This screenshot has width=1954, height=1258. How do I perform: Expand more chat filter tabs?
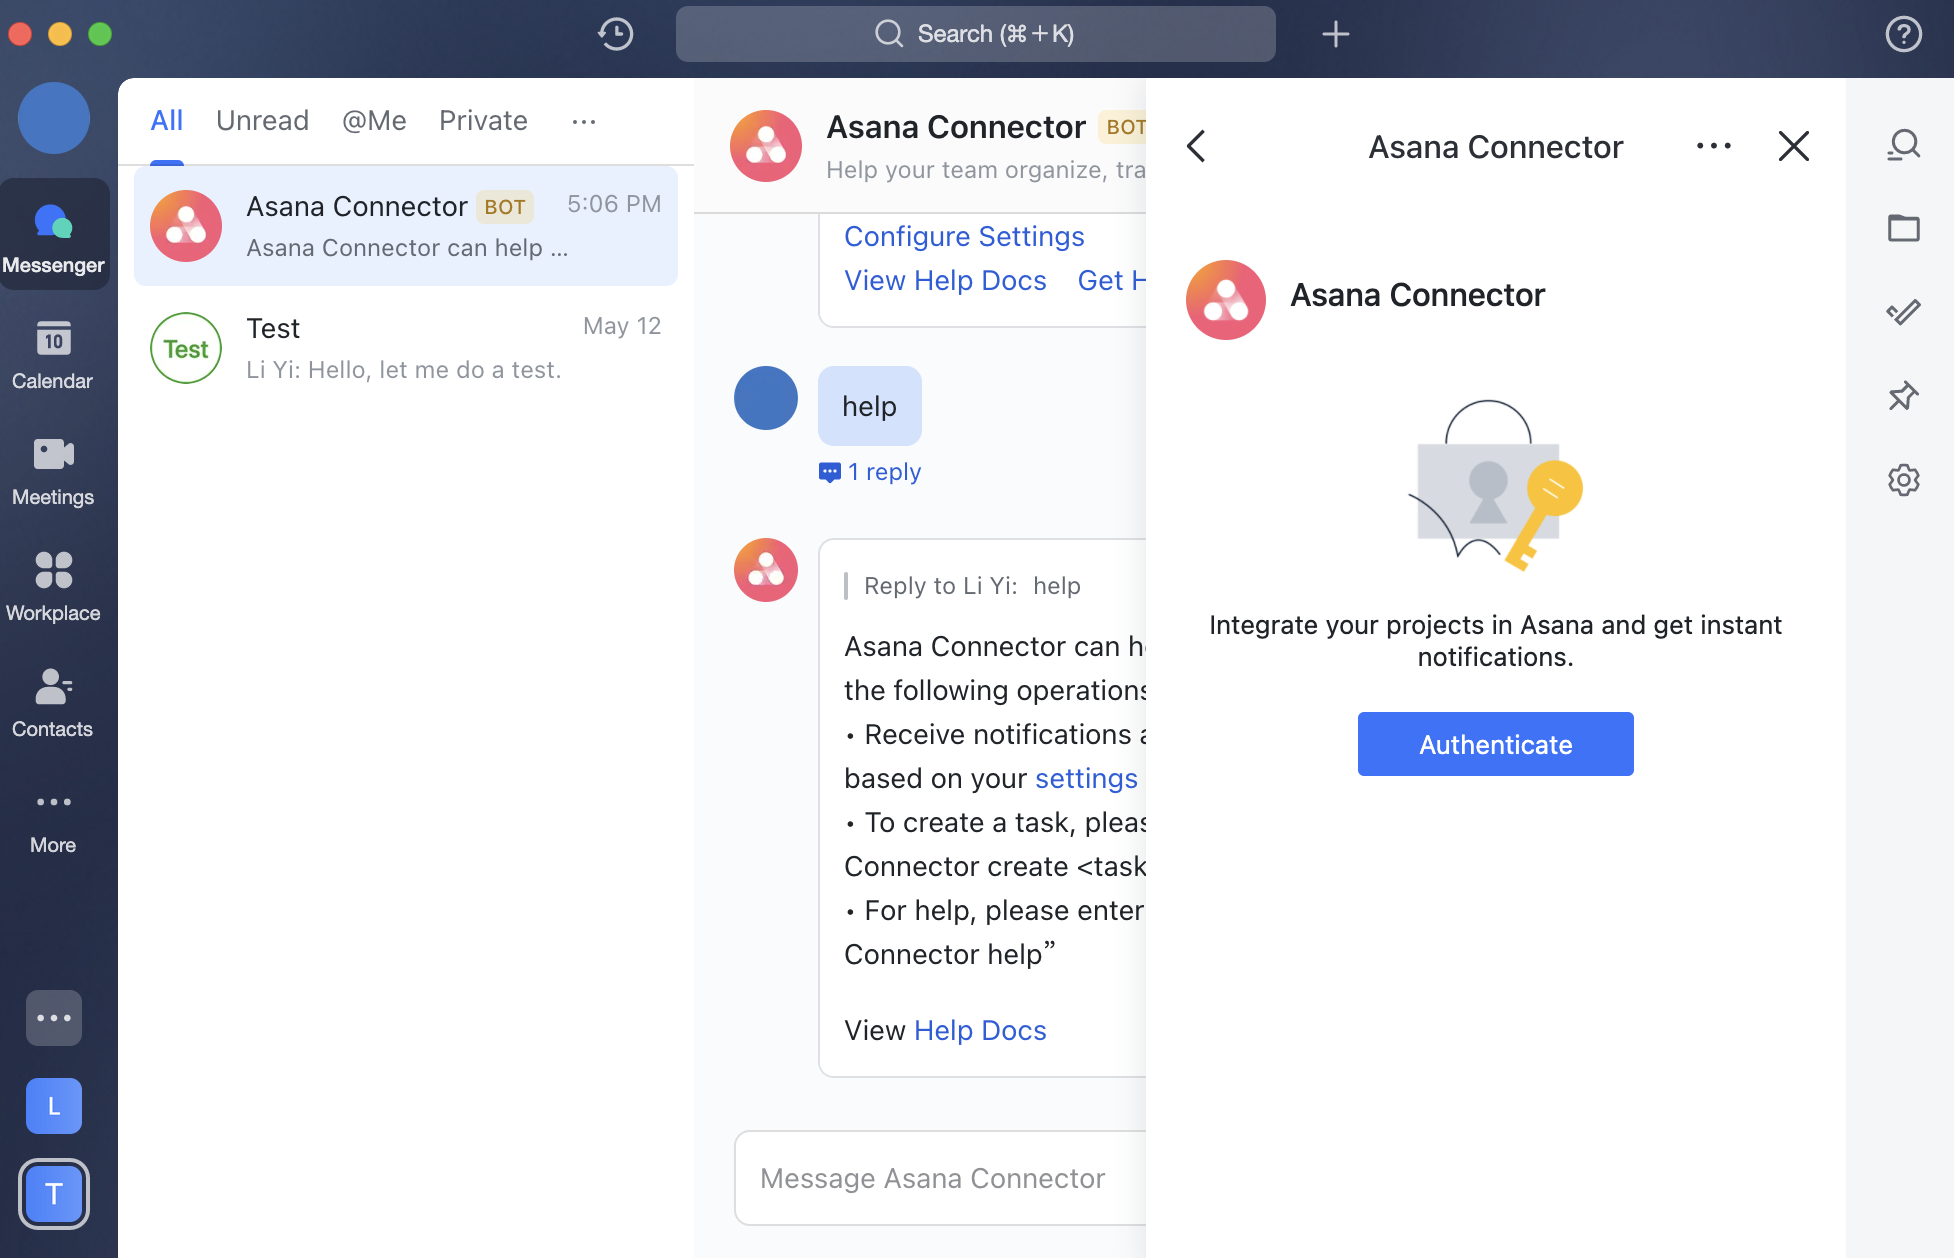584,122
